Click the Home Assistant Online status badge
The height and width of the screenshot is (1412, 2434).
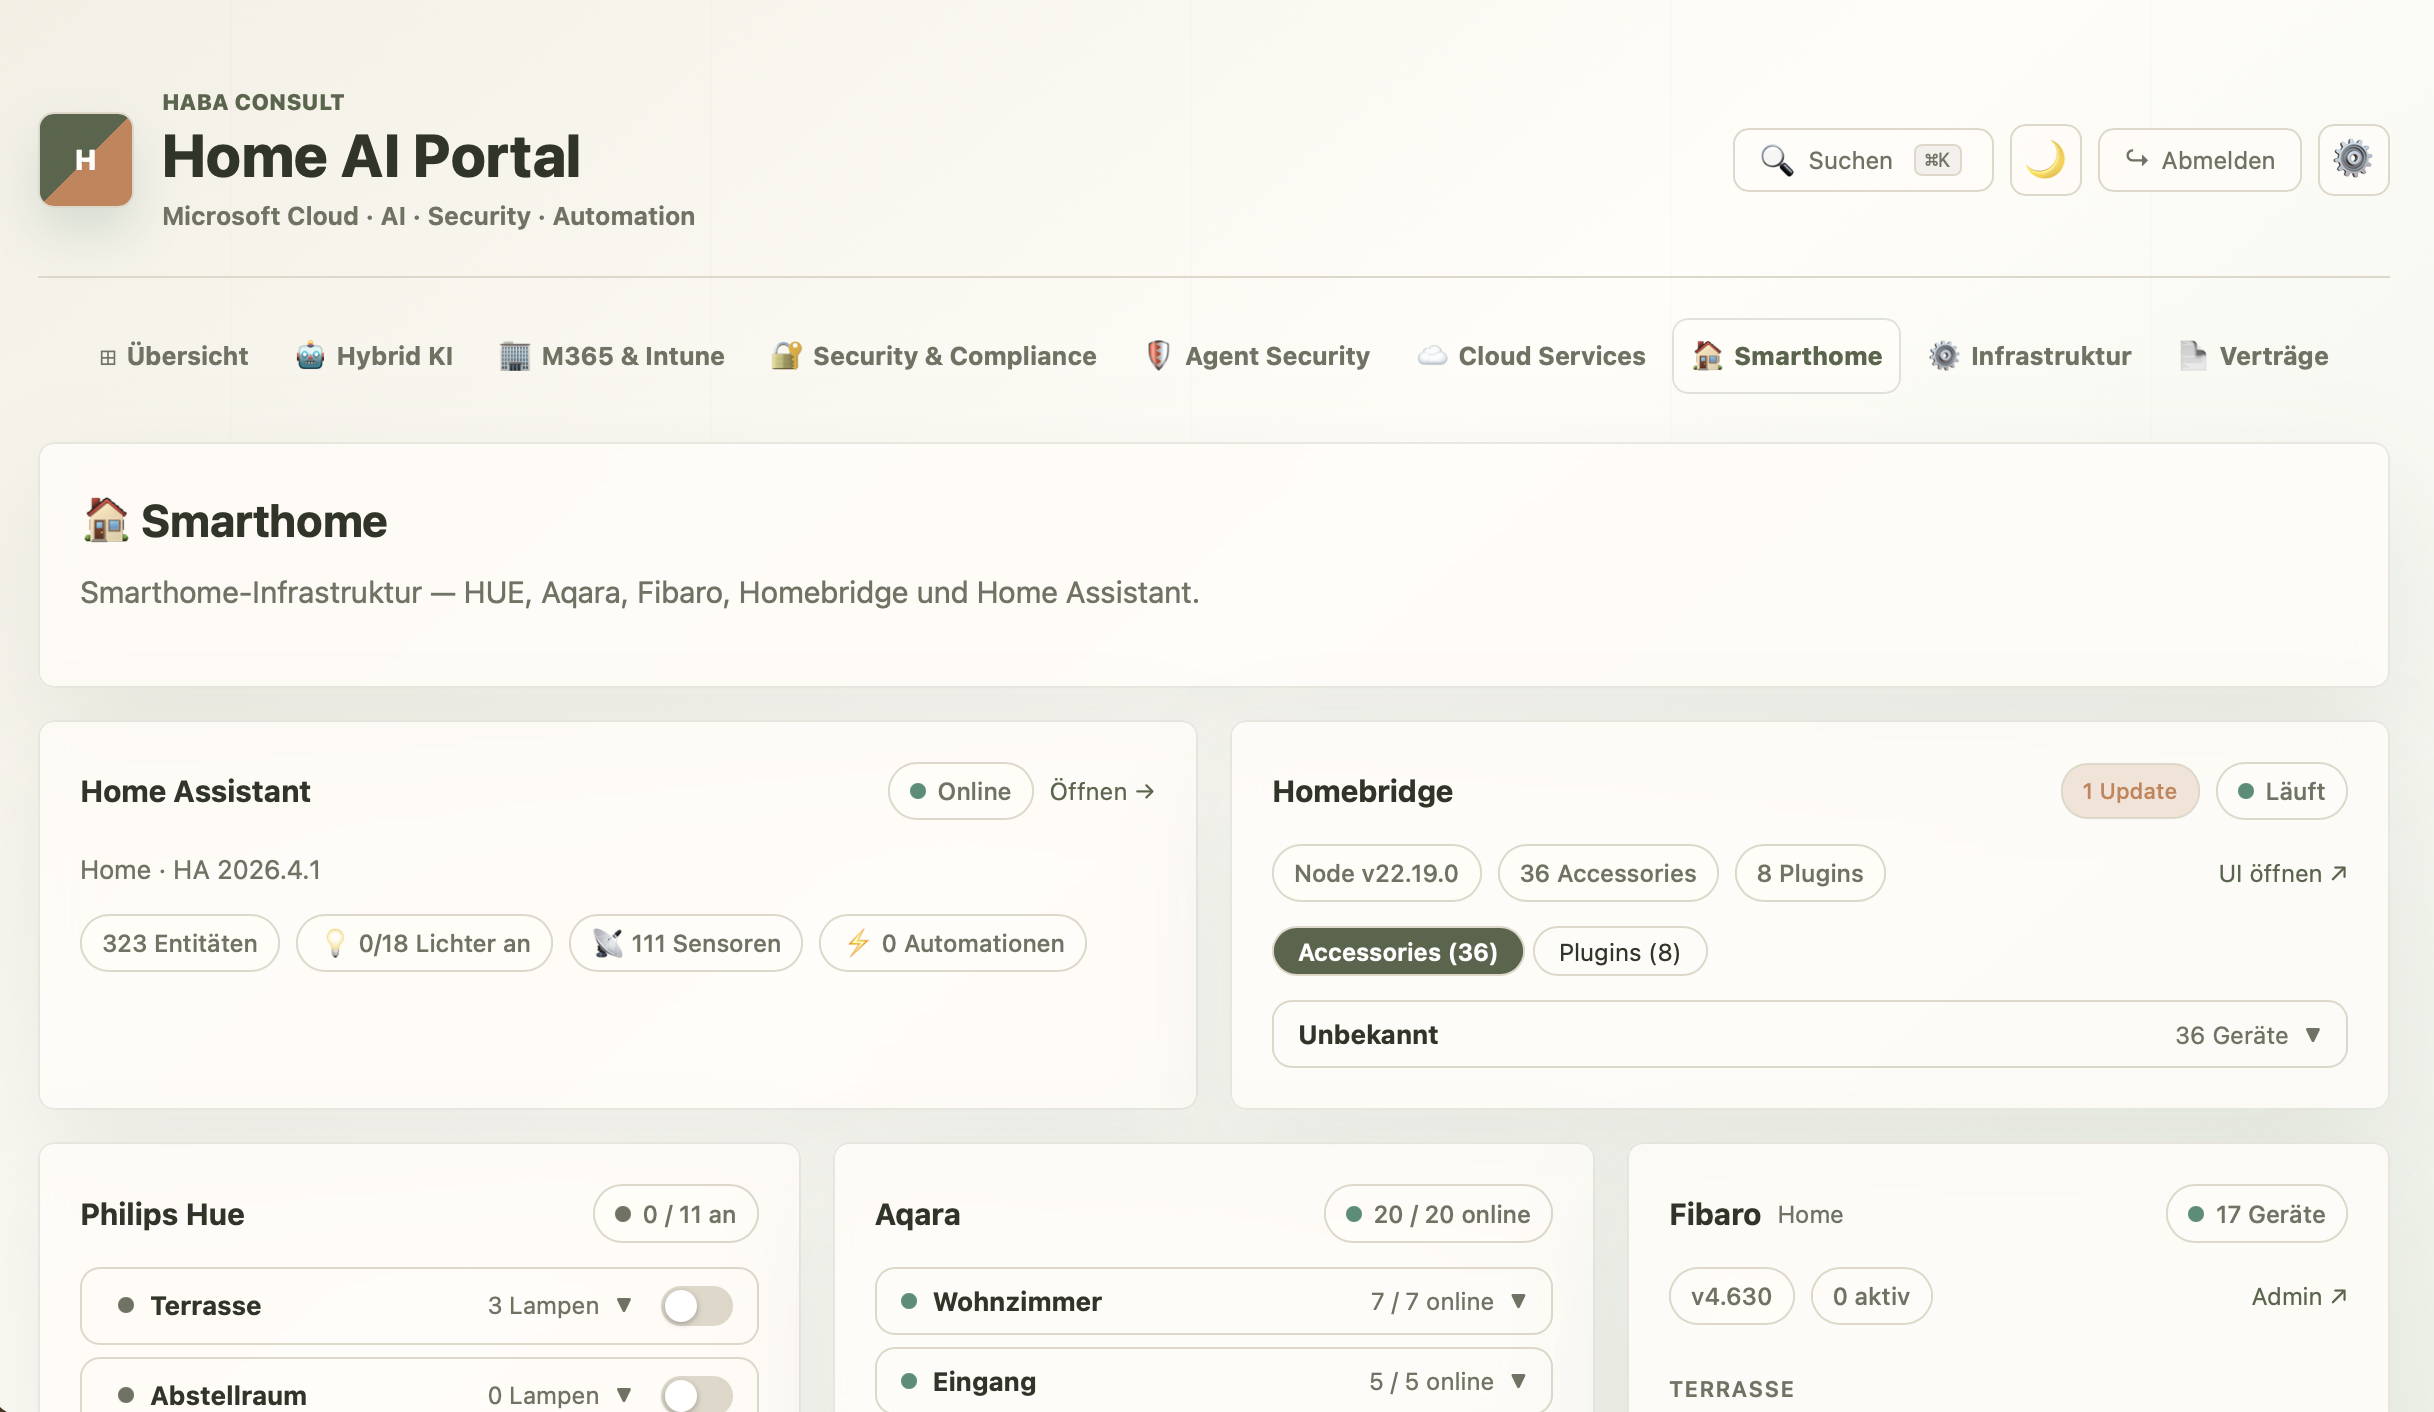tap(961, 792)
